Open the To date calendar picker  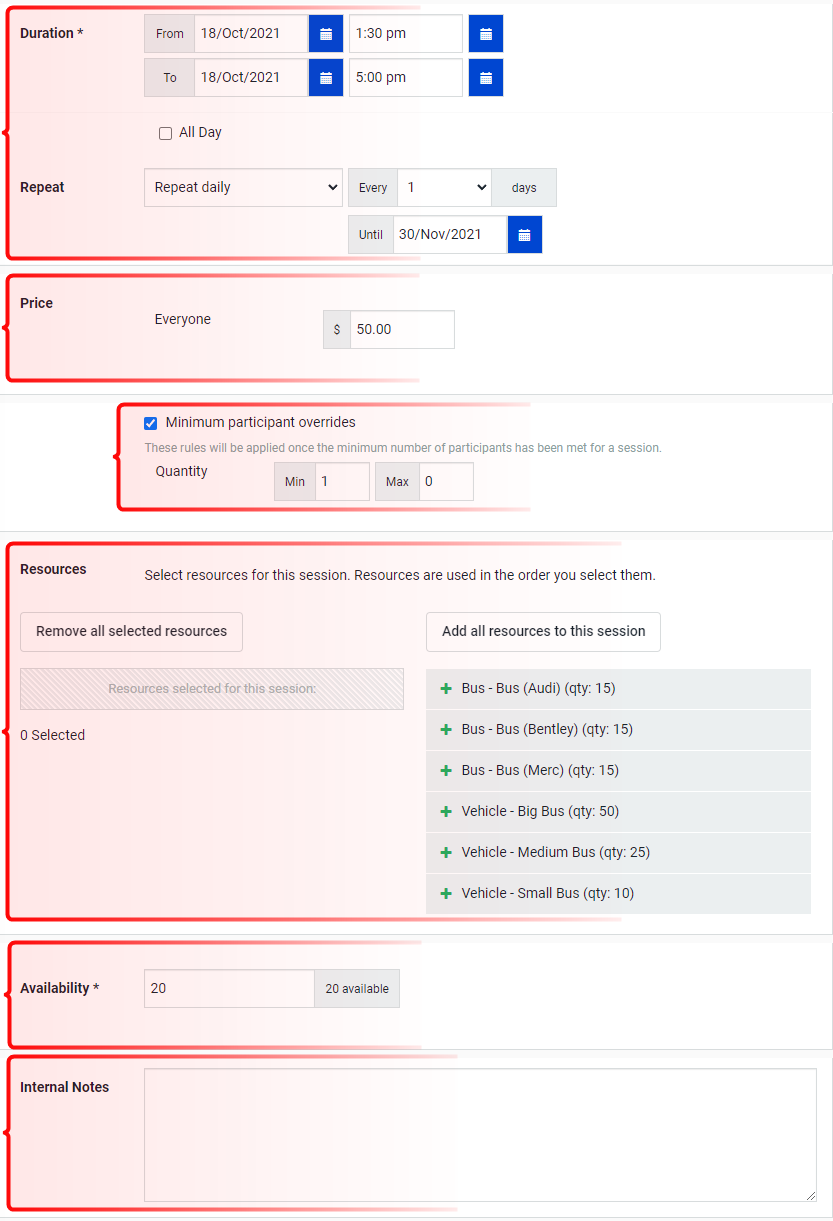pos(325,77)
